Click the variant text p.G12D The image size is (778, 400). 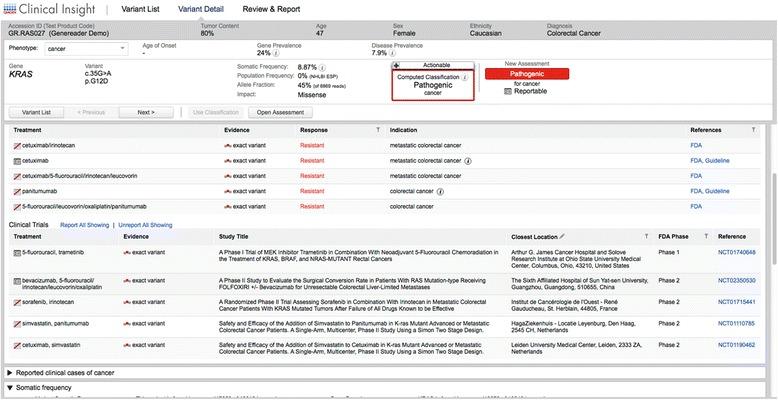tap(97, 80)
